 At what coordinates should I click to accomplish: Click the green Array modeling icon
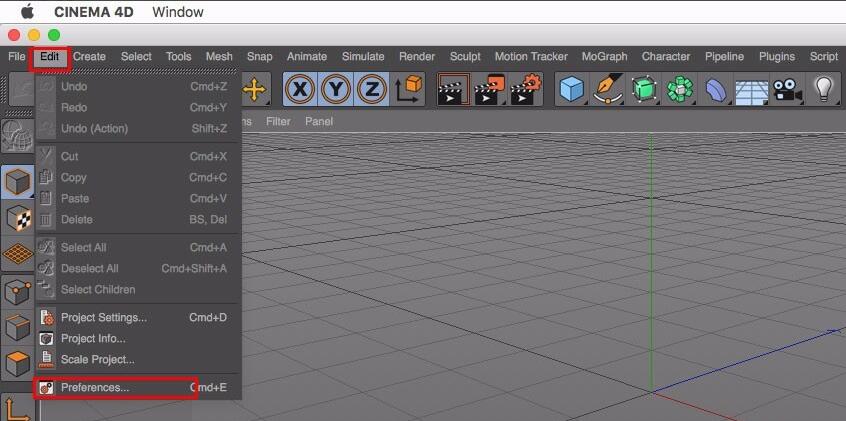tap(679, 89)
